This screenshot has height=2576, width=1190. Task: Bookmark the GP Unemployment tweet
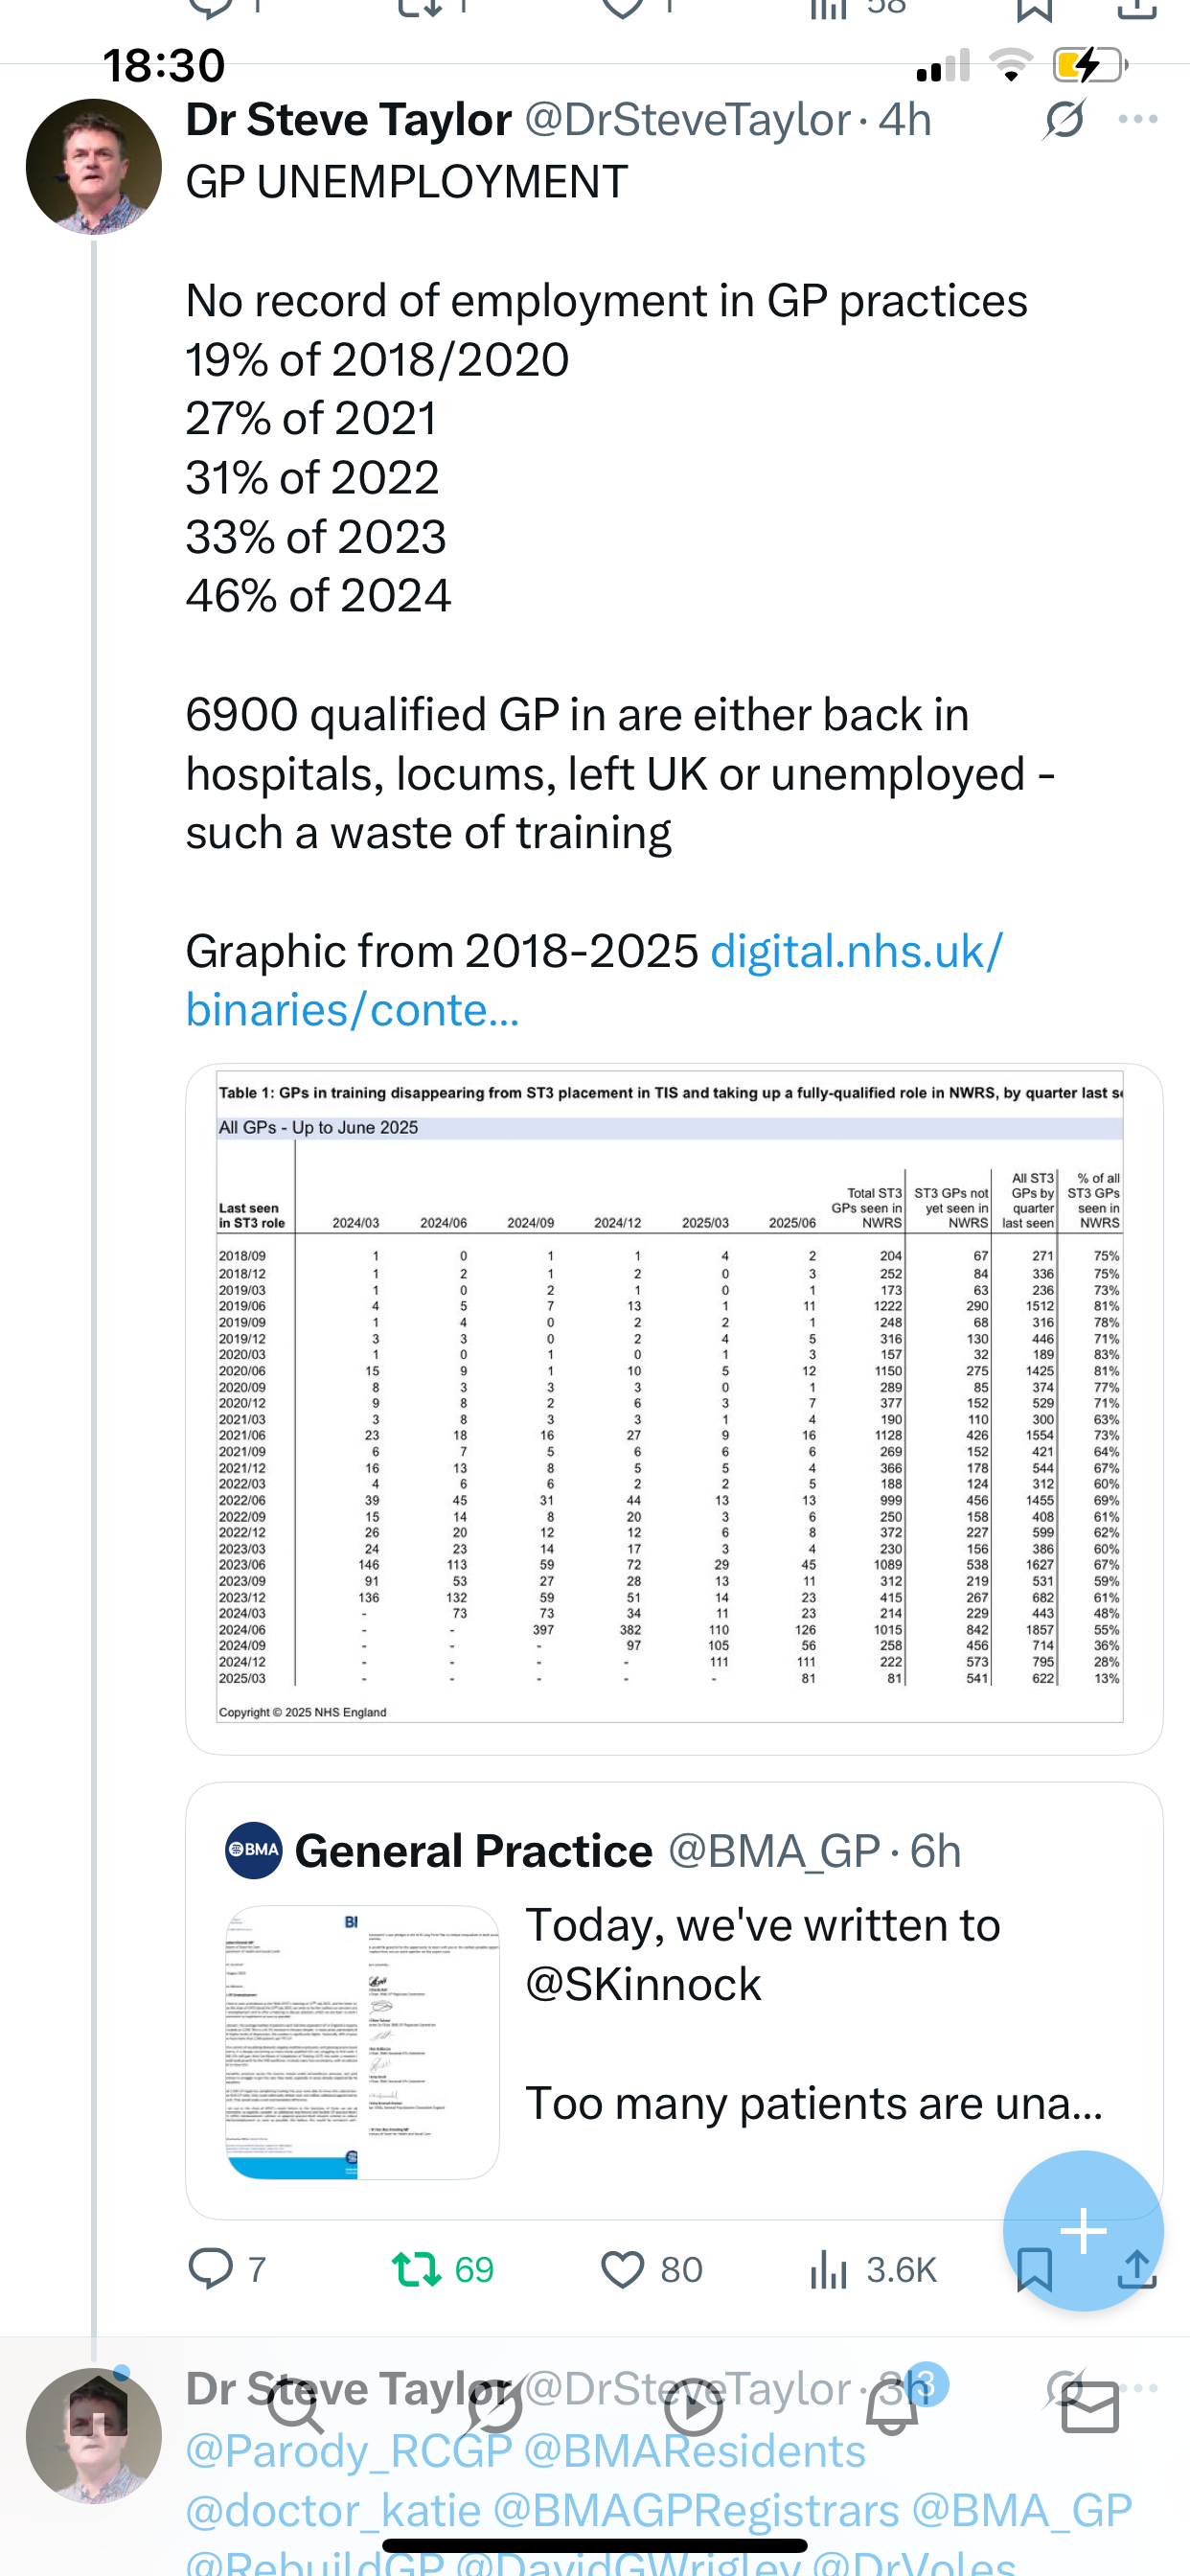pos(1033,2271)
